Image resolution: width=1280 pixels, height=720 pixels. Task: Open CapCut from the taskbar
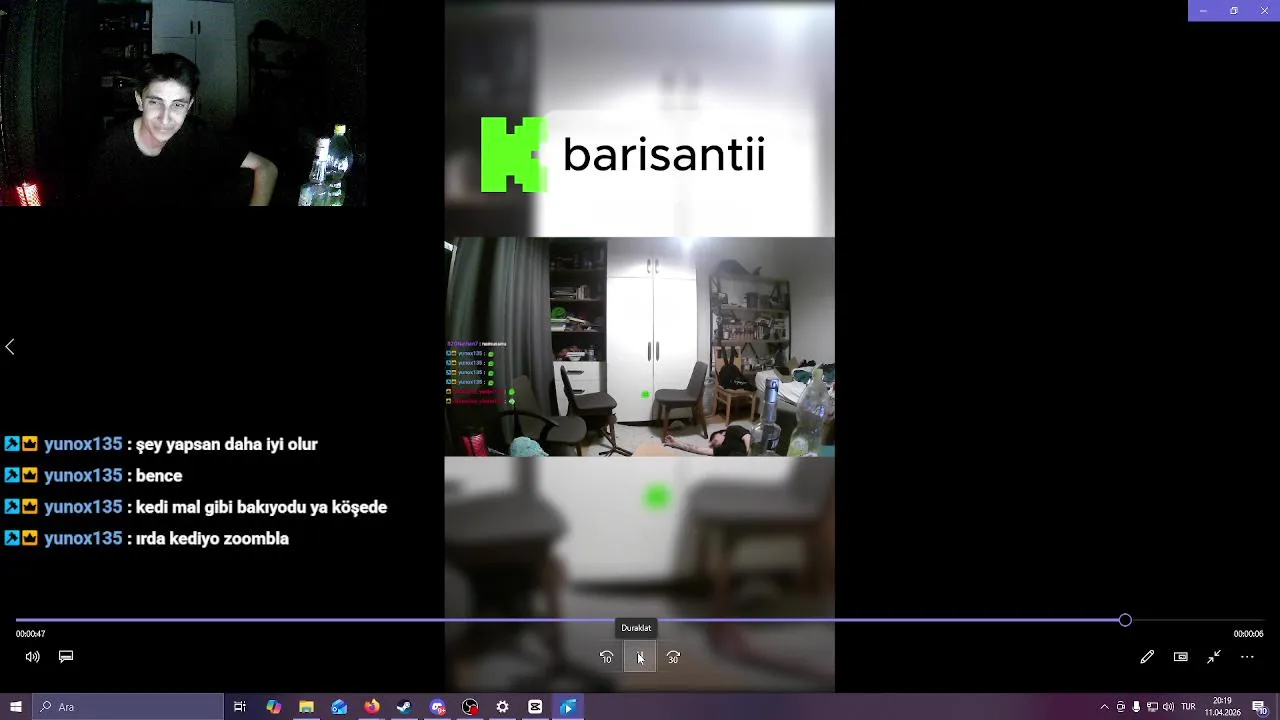click(535, 707)
